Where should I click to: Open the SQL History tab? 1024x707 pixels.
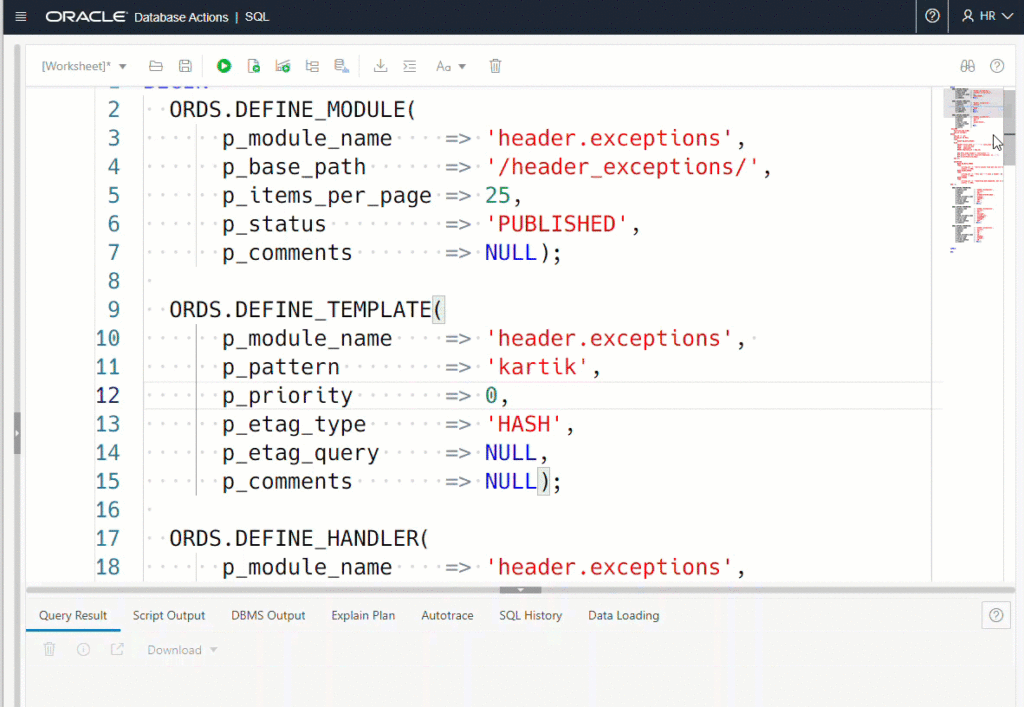(530, 616)
